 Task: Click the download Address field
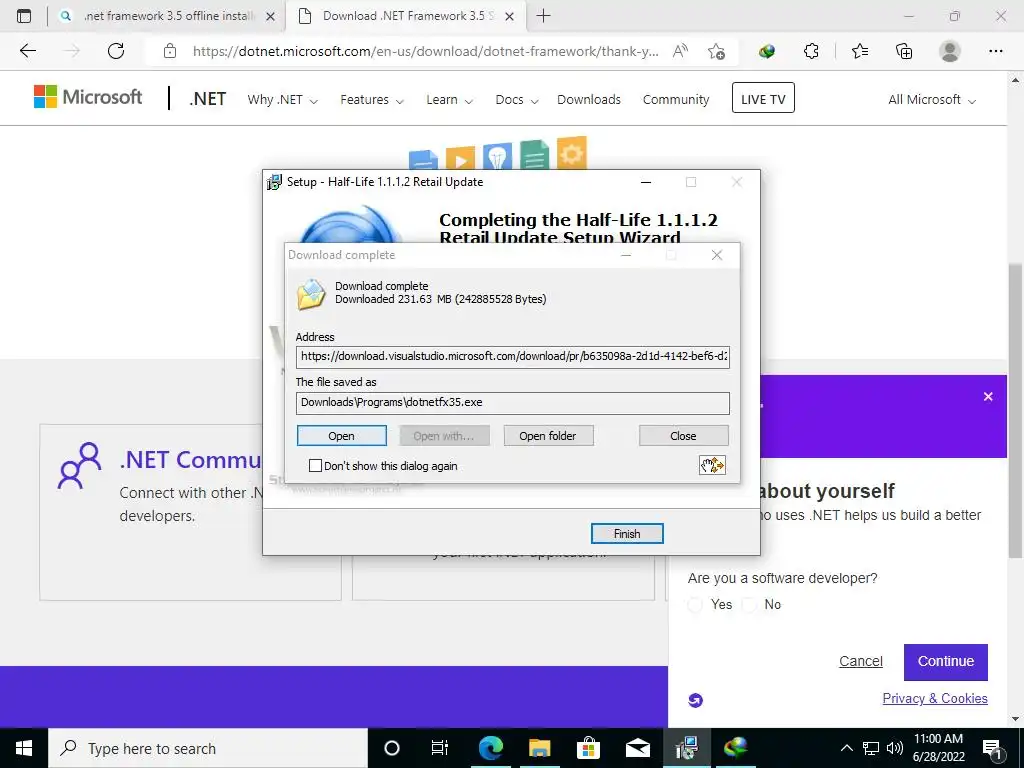coord(513,357)
